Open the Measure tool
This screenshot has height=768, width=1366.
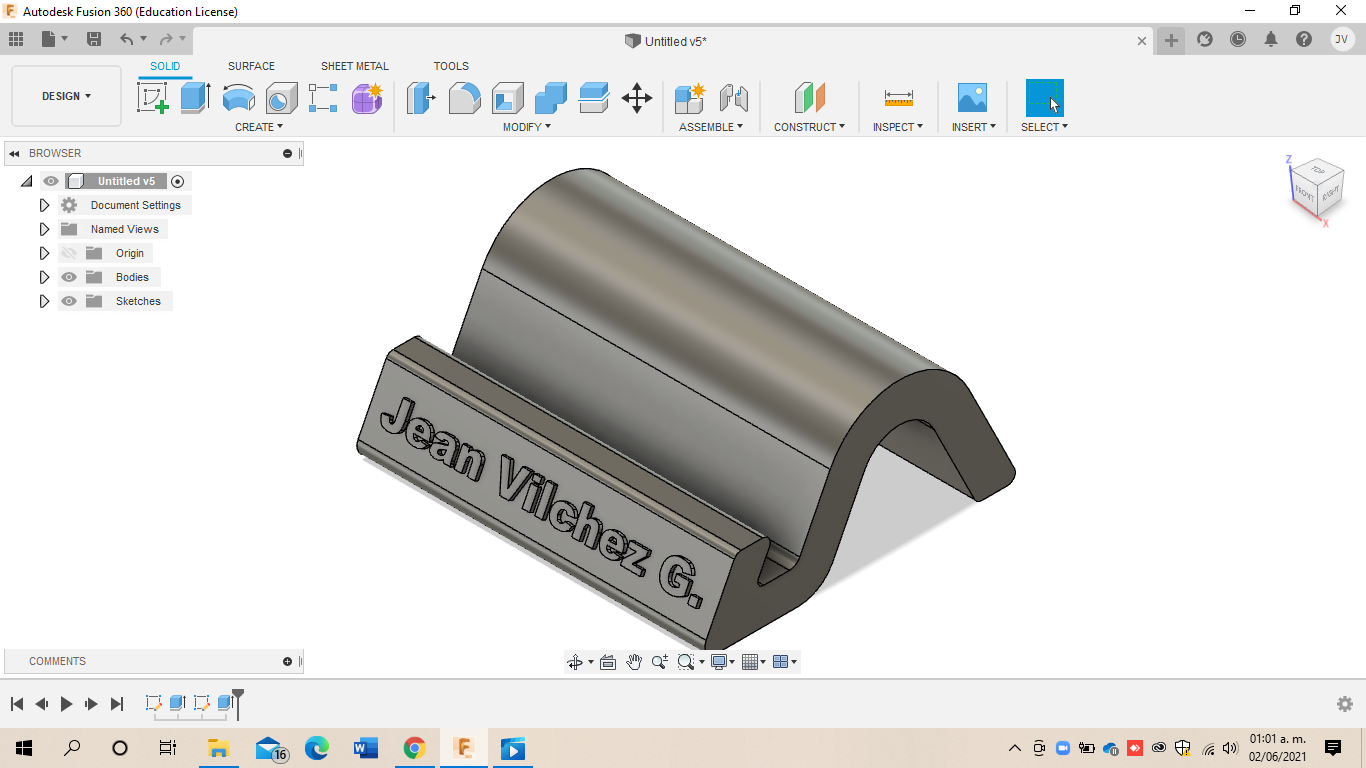898,98
